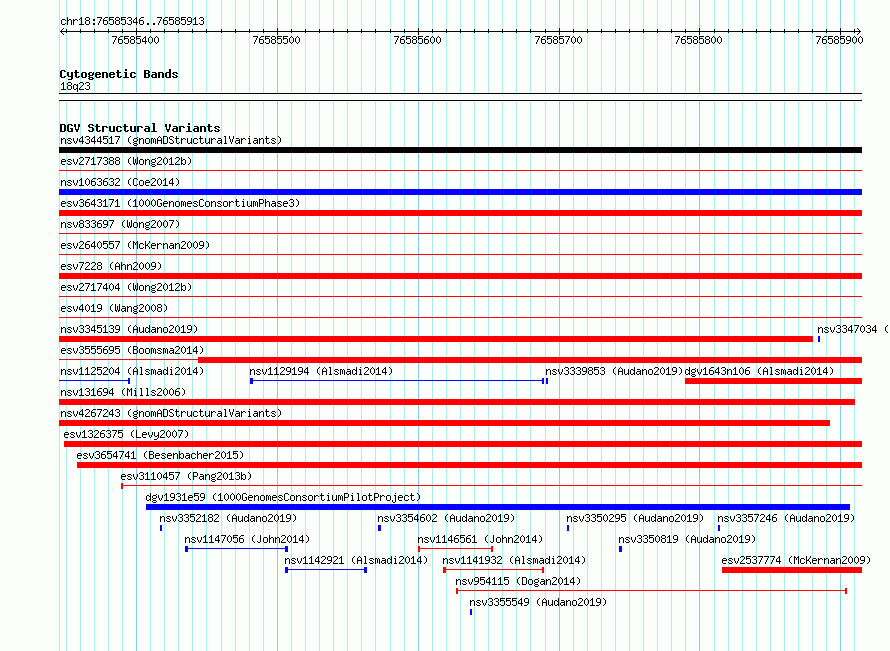Image resolution: width=890 pixels, height=651 pixels.
Task: Click esv3110457 (Pang2013b) label
Action: tap(186, 476)
